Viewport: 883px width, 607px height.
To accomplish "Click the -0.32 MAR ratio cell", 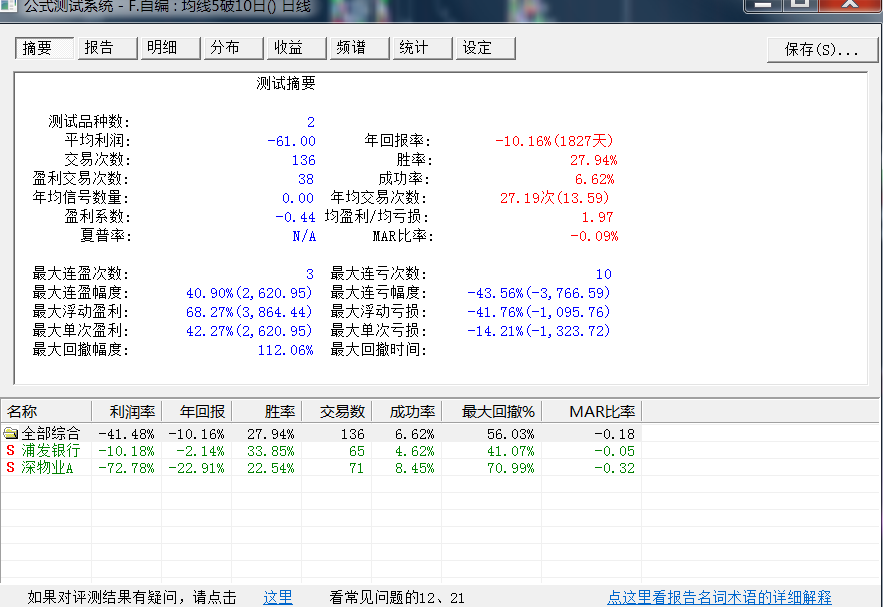I will [x=614, y=468].
